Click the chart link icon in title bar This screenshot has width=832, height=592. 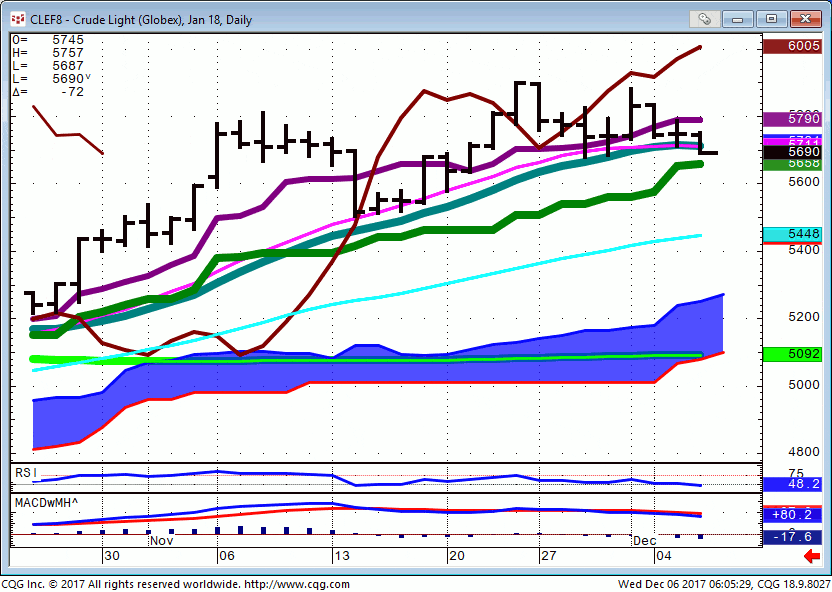tap(705, 19)
